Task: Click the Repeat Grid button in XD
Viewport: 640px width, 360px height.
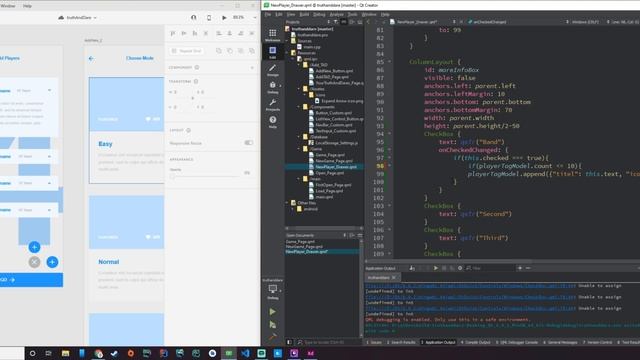Action: [187, 51]
